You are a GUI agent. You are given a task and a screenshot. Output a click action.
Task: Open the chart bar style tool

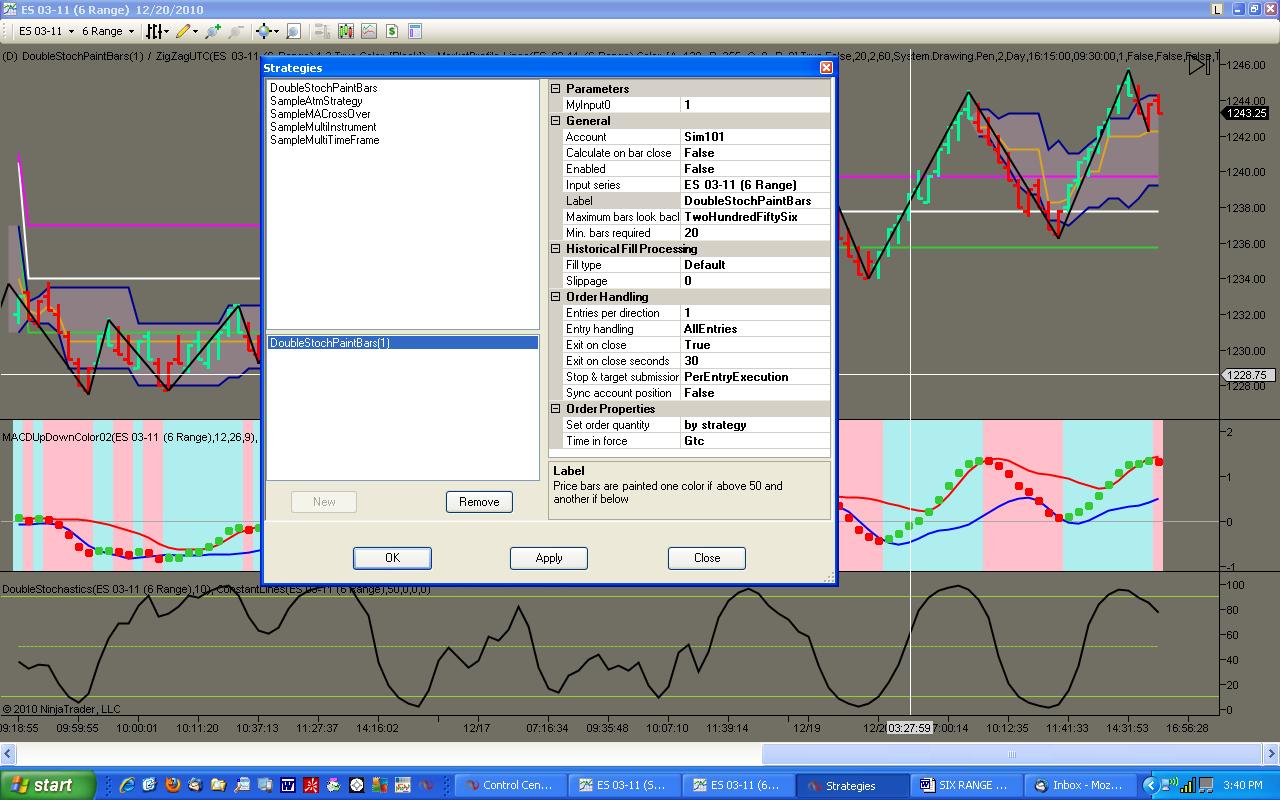click(x=155, y=32)
